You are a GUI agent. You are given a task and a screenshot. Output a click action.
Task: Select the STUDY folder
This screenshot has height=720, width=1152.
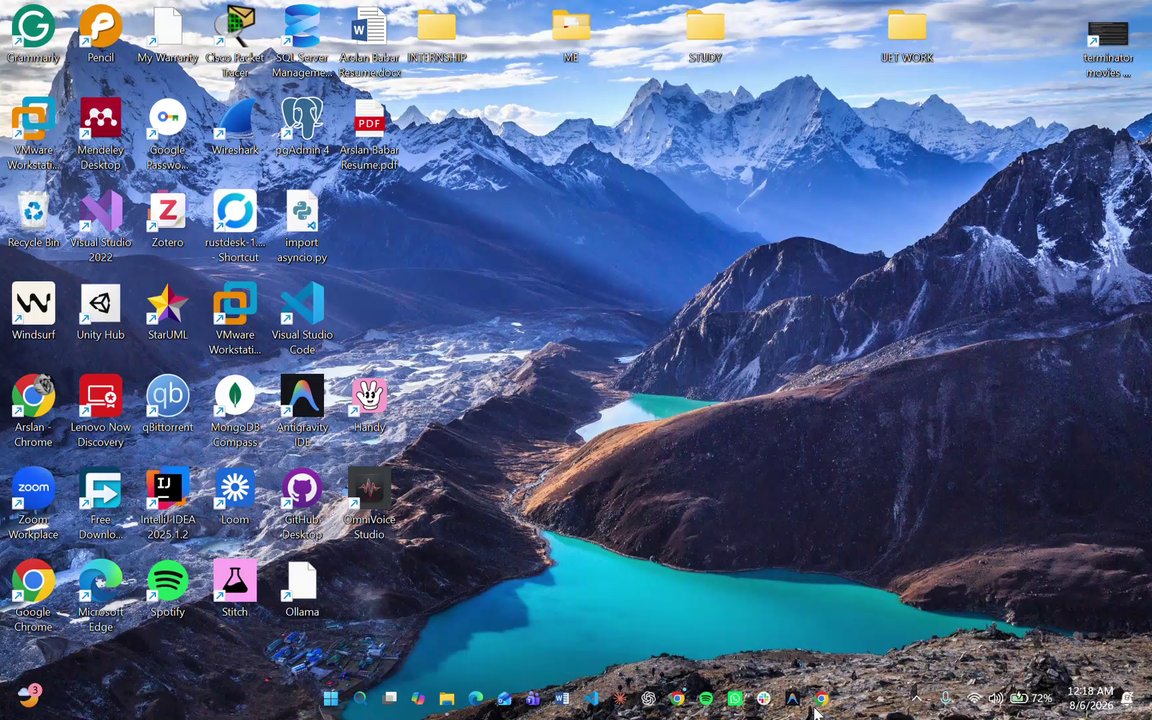point(705,26)
